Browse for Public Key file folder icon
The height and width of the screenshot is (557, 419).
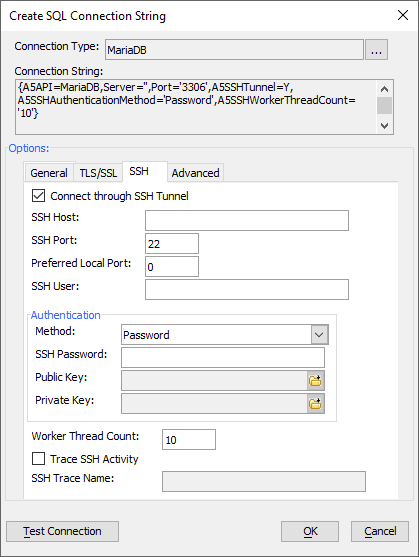(315, 381)
